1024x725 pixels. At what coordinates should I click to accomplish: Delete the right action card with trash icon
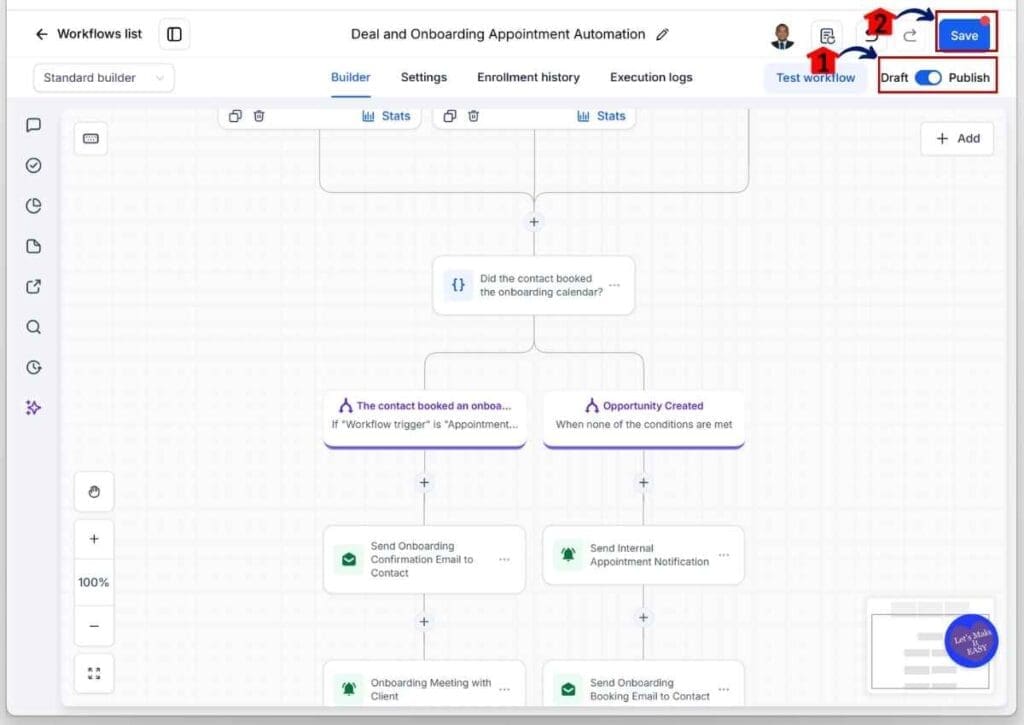pyautogui.click(x=473, y=116)
